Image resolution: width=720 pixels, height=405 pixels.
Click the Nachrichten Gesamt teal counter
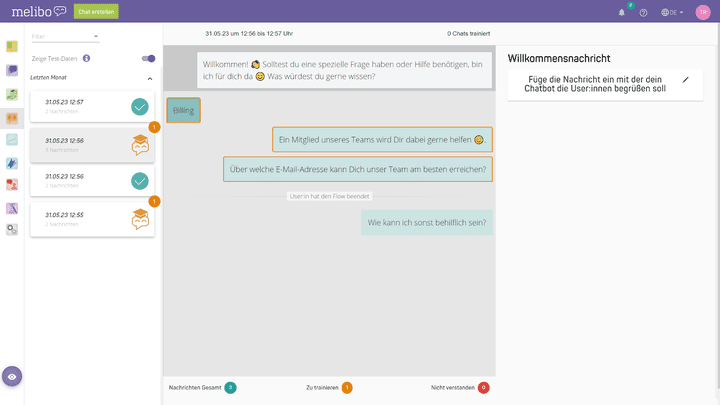(230, 387)
